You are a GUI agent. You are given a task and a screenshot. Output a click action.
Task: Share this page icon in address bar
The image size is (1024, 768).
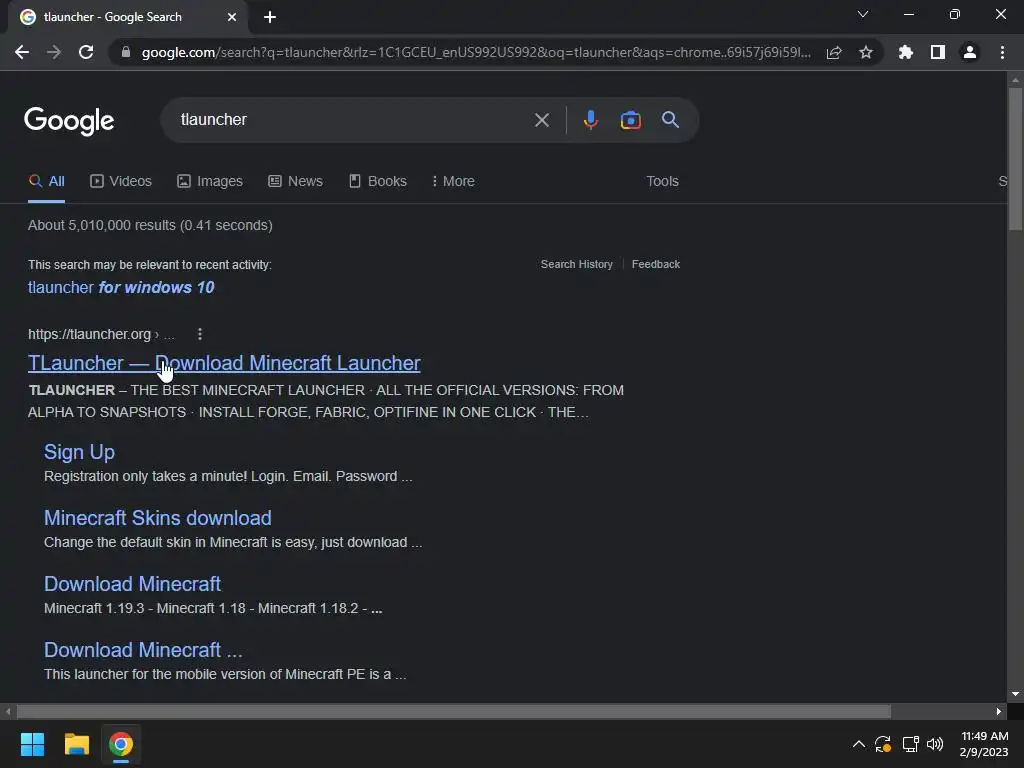coord(834,52)
